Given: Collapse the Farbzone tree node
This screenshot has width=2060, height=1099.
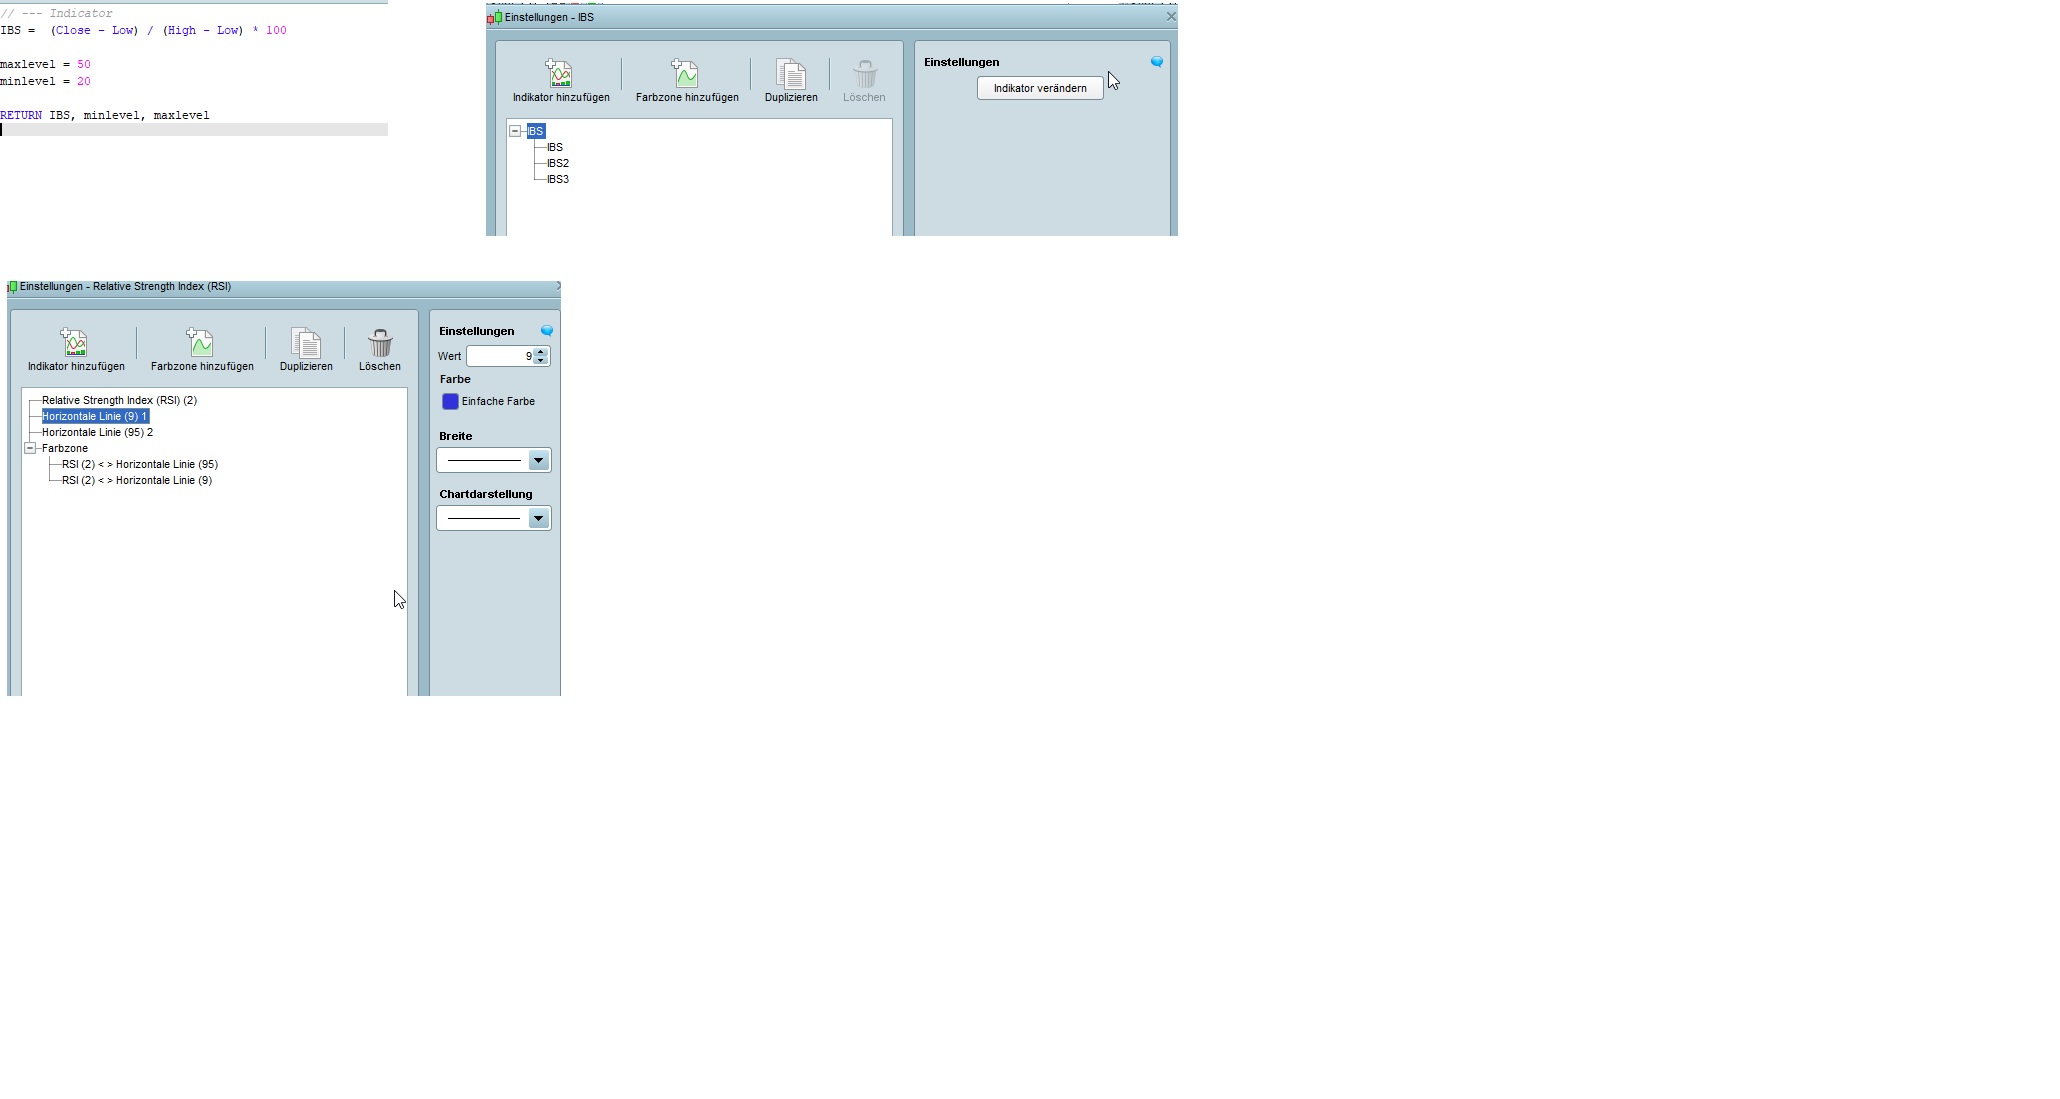Looking at the screenshot, I should pyautogui.click(x=30, y=448).
